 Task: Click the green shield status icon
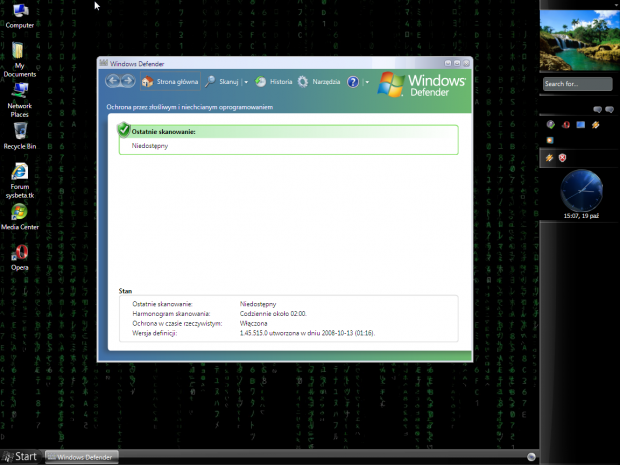pos(124,129)
